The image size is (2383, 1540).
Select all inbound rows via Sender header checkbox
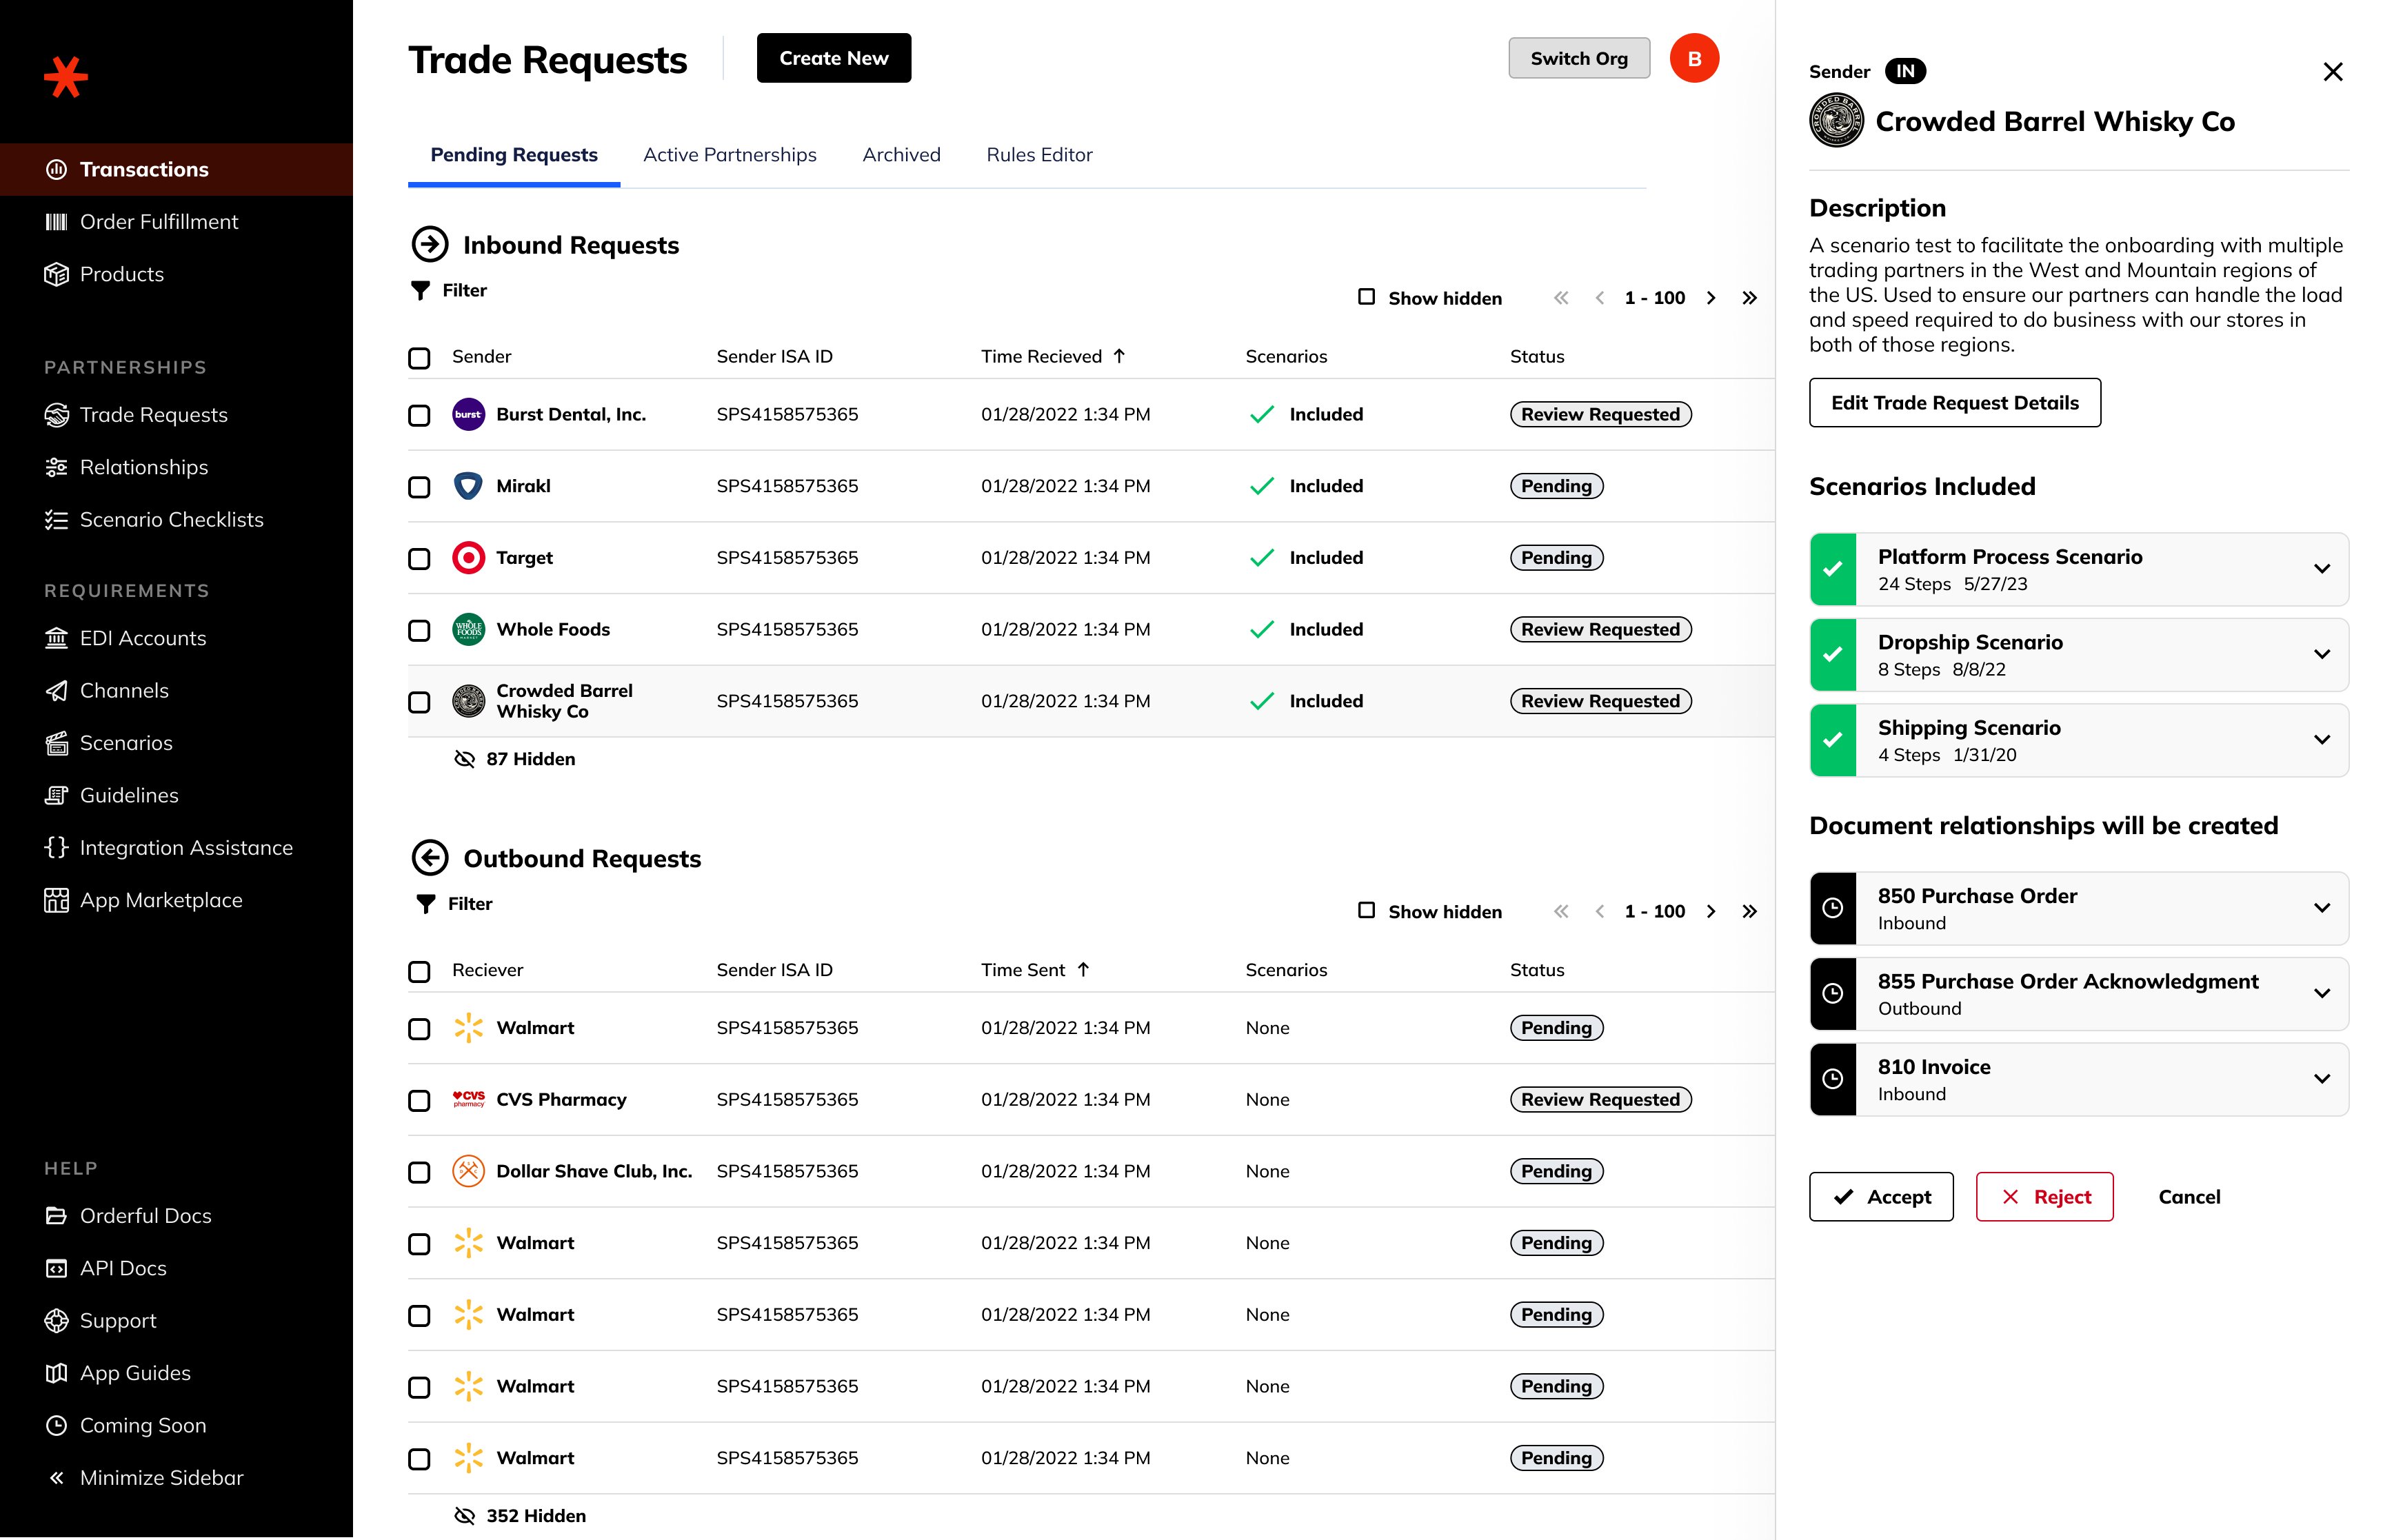click(x=419, y=358)
